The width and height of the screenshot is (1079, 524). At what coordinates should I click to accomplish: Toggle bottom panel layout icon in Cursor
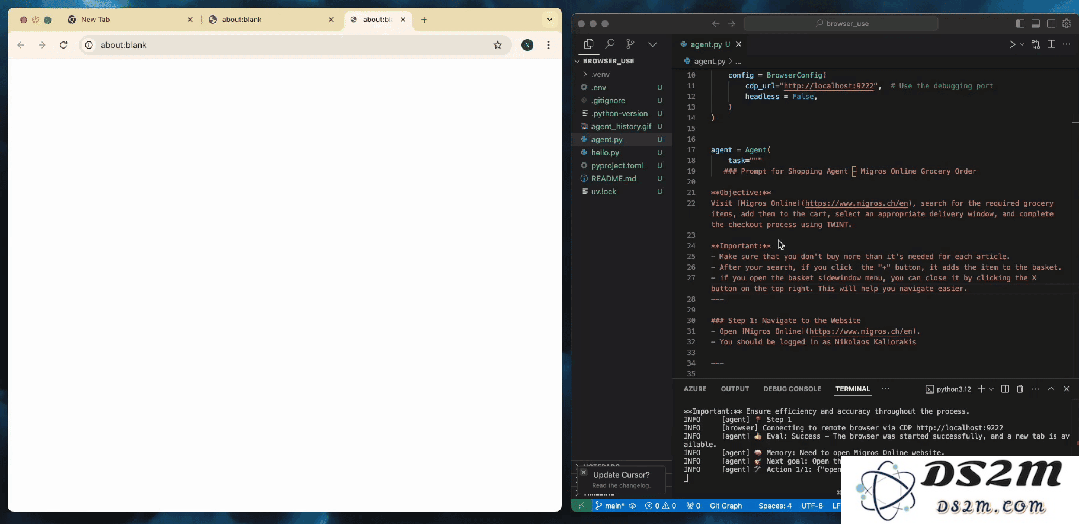coord(1035,23)
